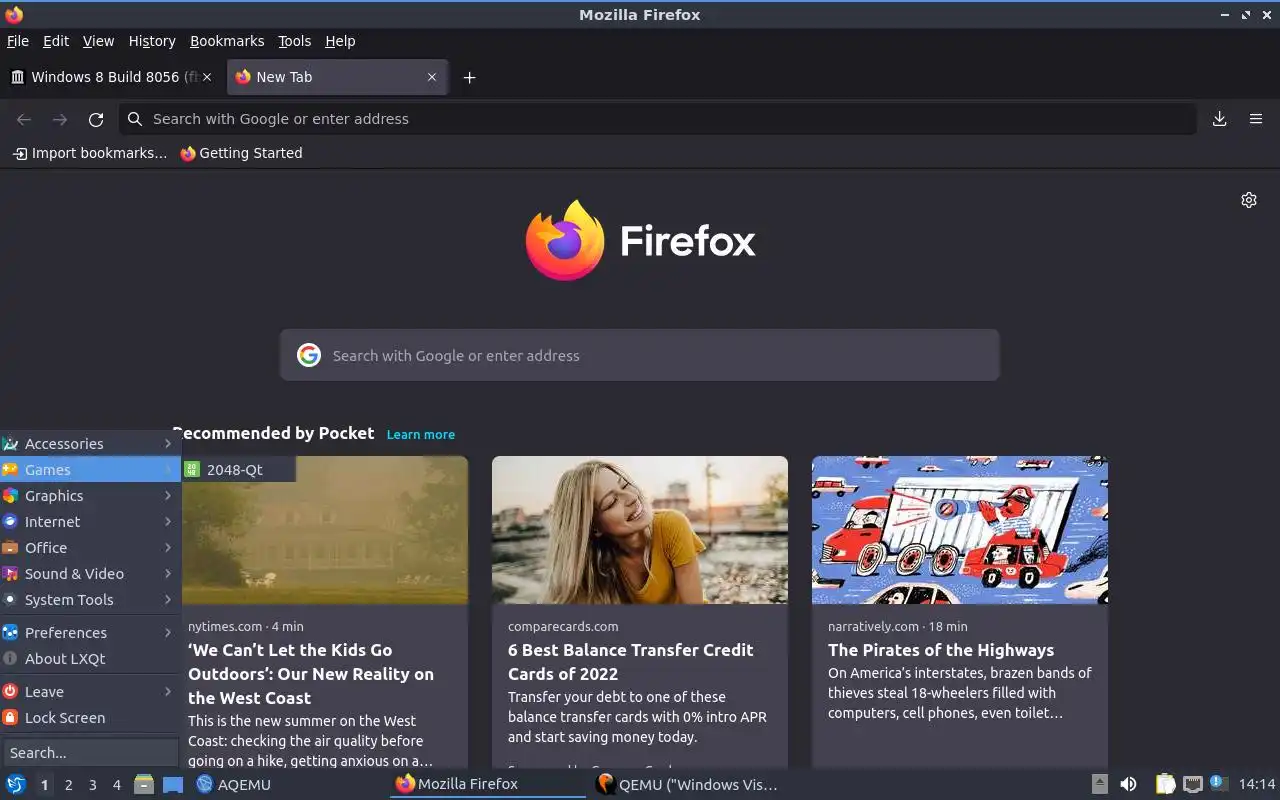Open the LXQt start menu button
This screenshot has width=1280, height=800.
[x=15, y=784]
